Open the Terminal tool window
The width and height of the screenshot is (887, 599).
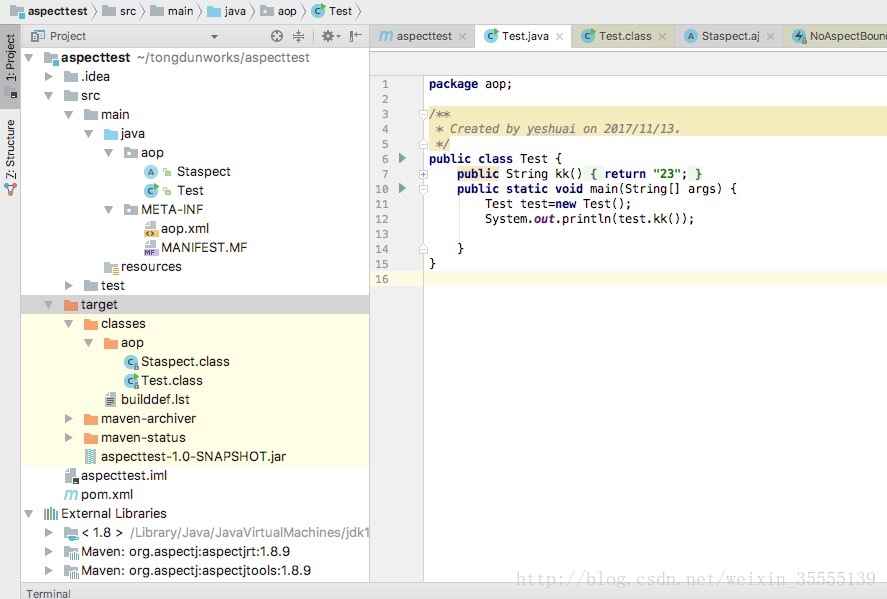coord(48,593)
